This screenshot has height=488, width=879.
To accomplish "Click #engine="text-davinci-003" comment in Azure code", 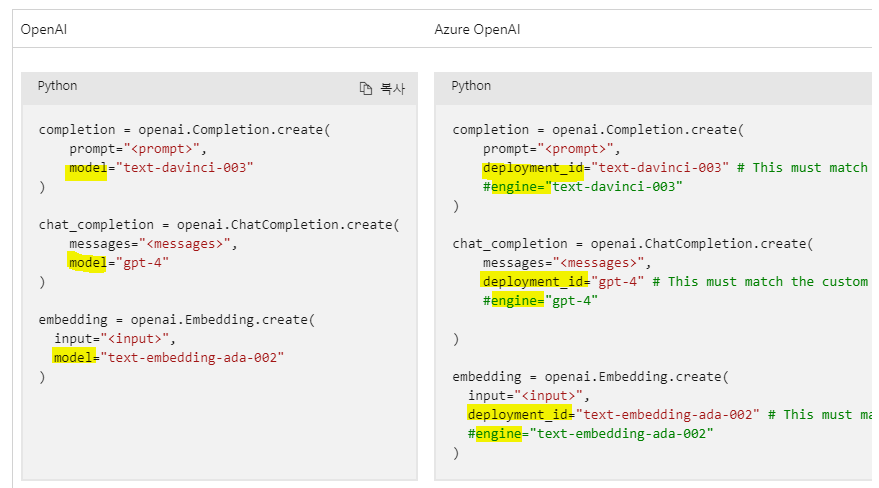I will coord(582,187).
